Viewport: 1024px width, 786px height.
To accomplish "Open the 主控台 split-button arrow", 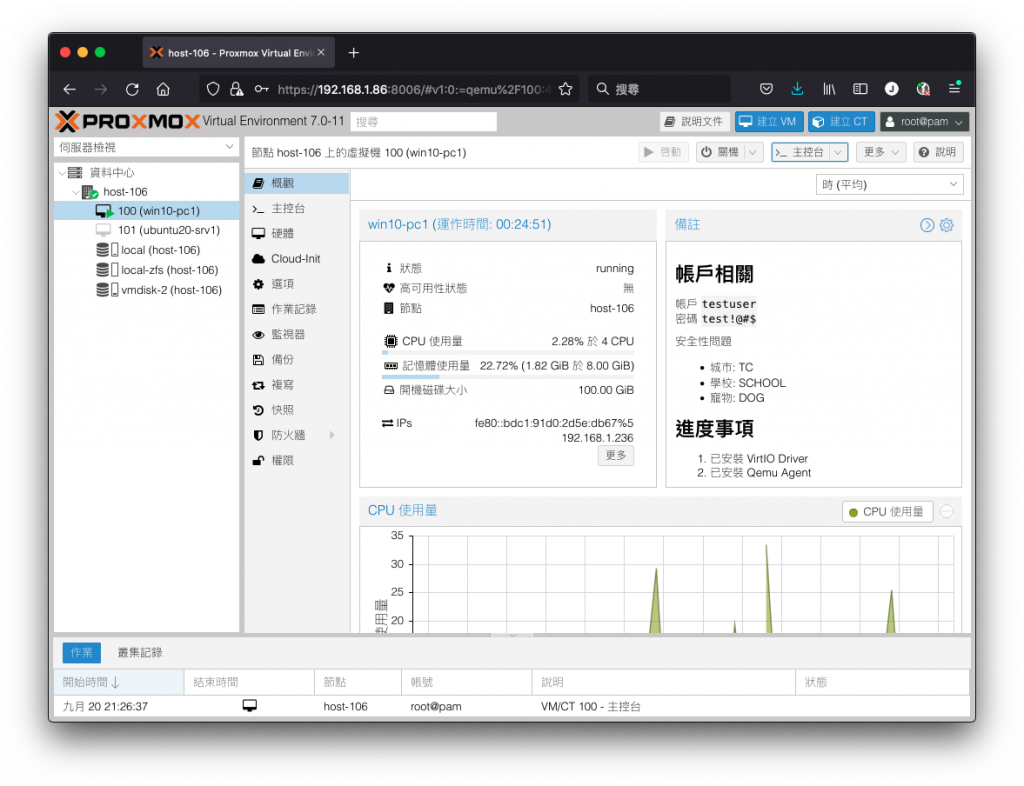I will click(838, 152).
